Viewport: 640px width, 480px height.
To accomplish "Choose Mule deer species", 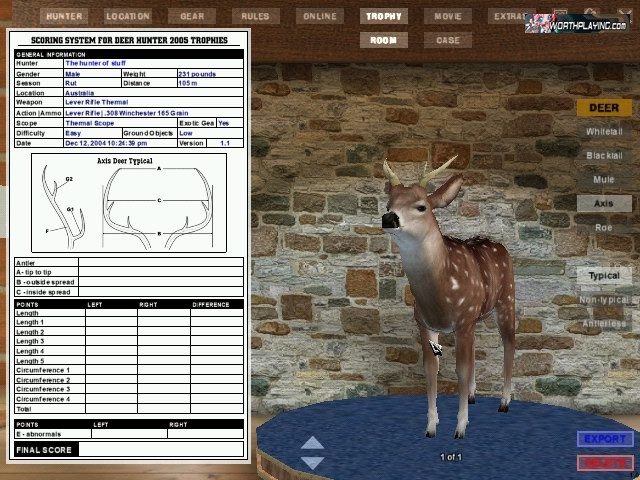I will [603, 179].
